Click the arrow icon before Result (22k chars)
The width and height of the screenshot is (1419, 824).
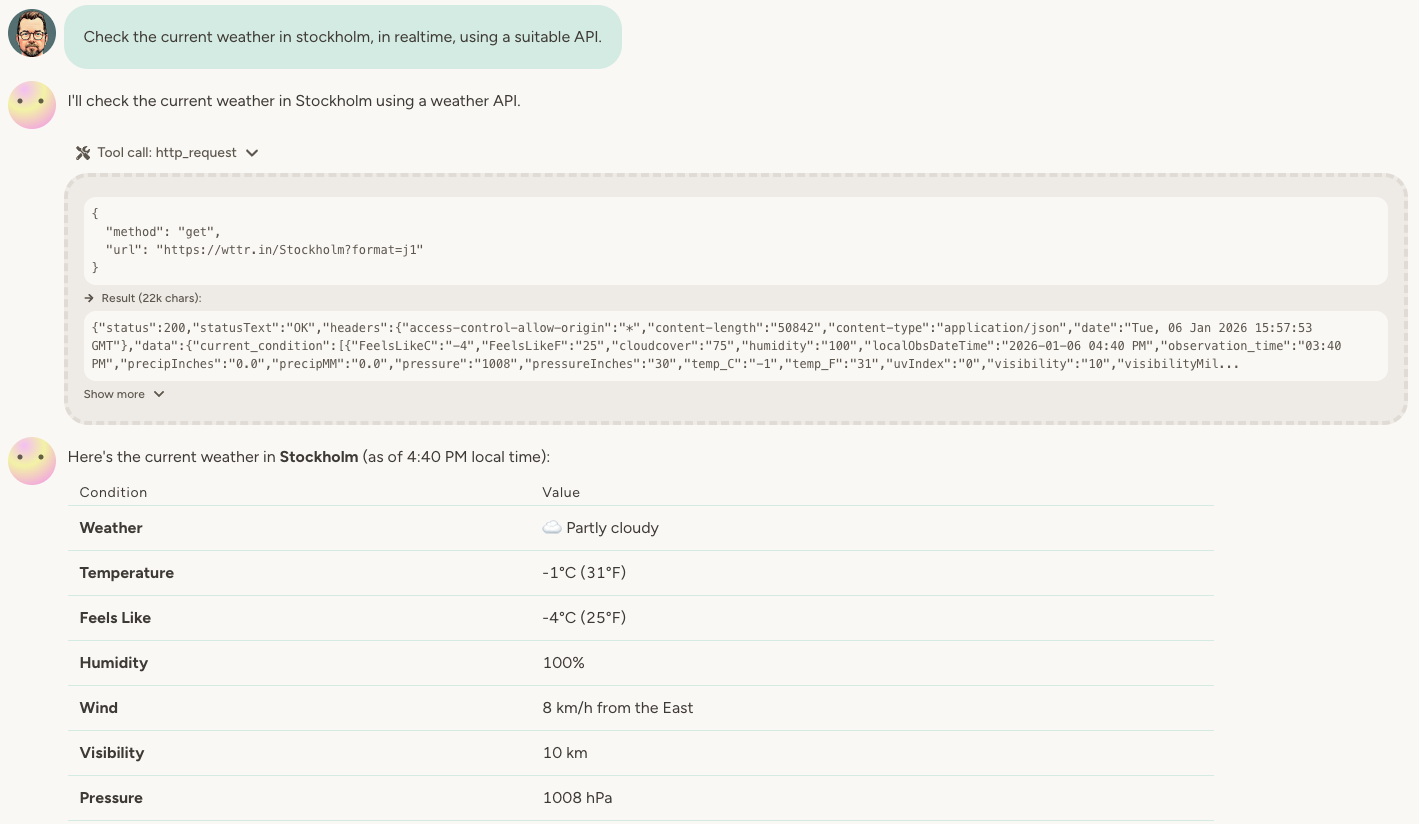(x=88, y=297)
